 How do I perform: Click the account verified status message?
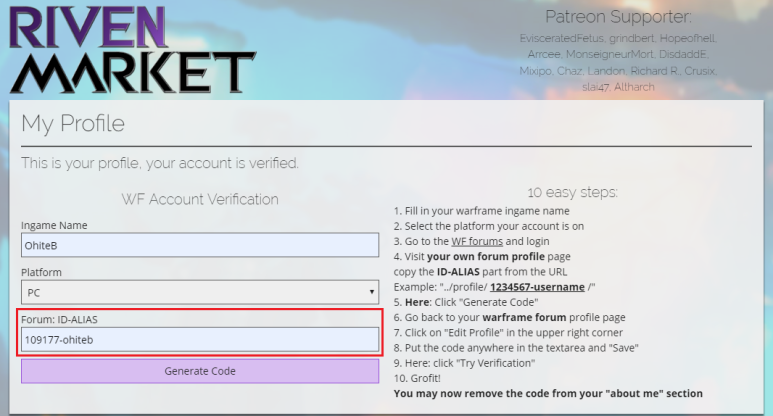coord(160,163)
